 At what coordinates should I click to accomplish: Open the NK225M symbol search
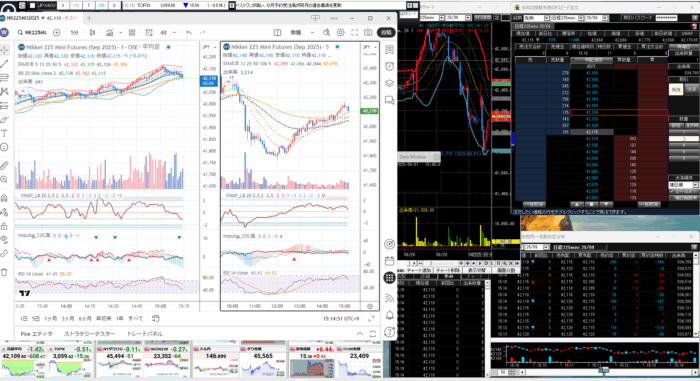(x=32, y=33)
